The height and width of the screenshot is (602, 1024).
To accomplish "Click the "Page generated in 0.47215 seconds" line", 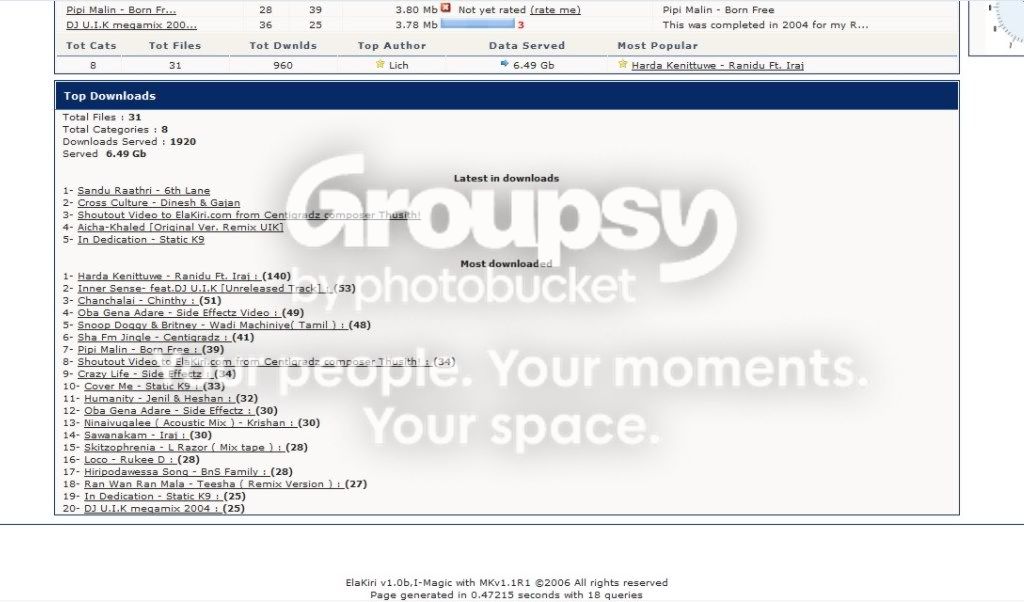I will [507, 595].
